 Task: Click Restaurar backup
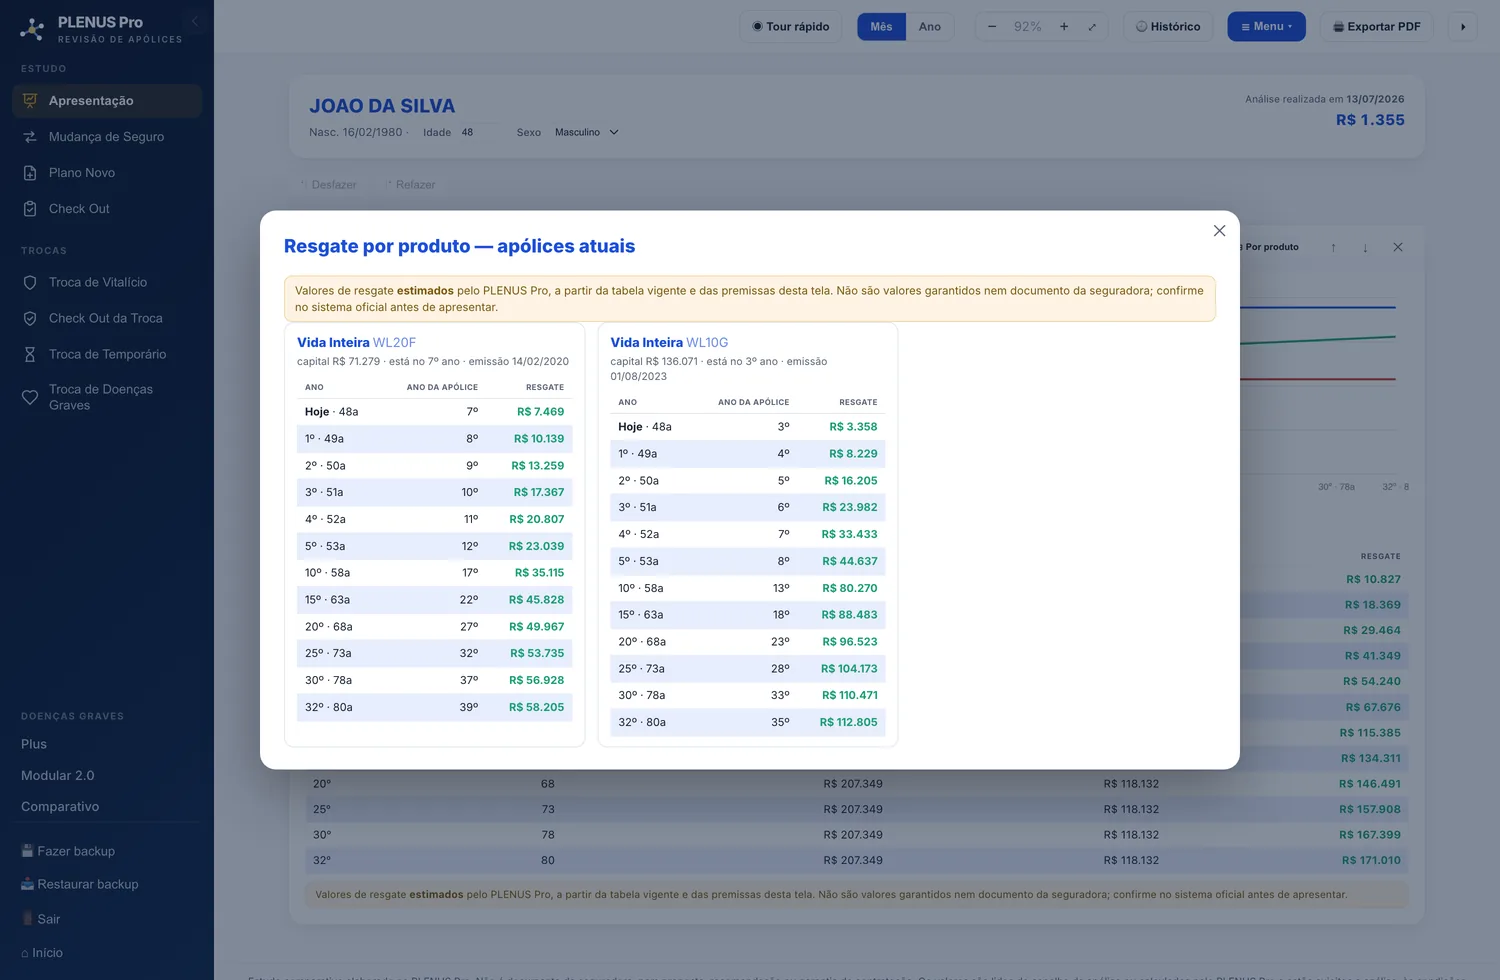coord(80,884)
